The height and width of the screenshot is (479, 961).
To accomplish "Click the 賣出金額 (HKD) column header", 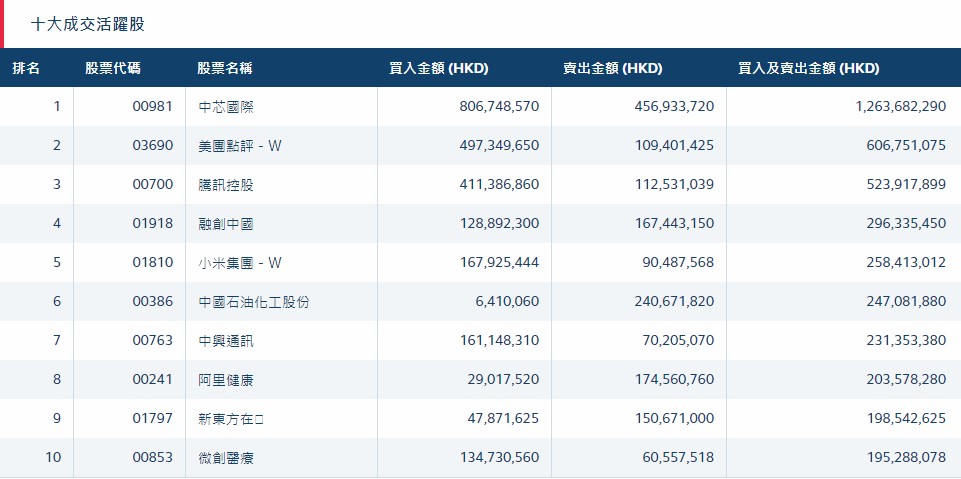I will [613, 68].
